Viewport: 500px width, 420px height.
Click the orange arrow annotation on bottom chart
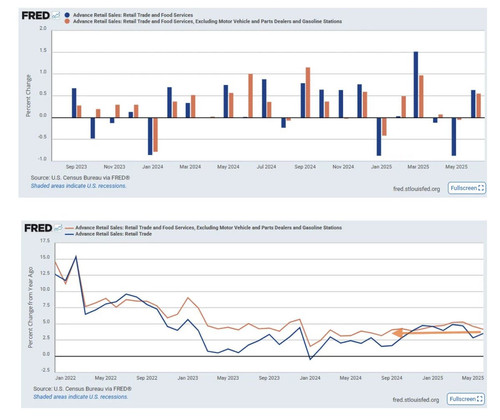coord(437,332)
